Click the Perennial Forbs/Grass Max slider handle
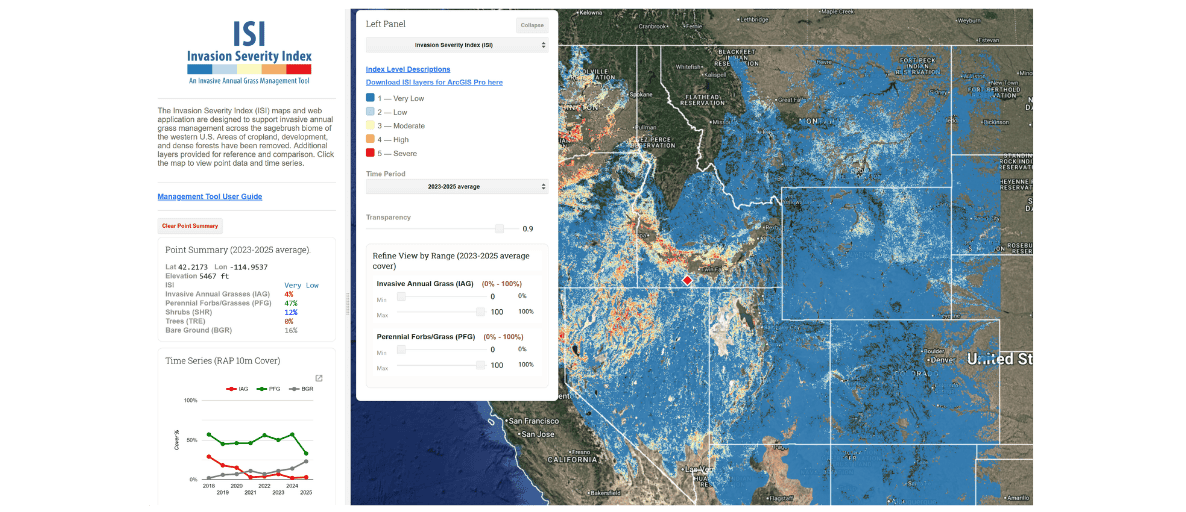This screenshot has width=1186, height=512. coord(480,365)
